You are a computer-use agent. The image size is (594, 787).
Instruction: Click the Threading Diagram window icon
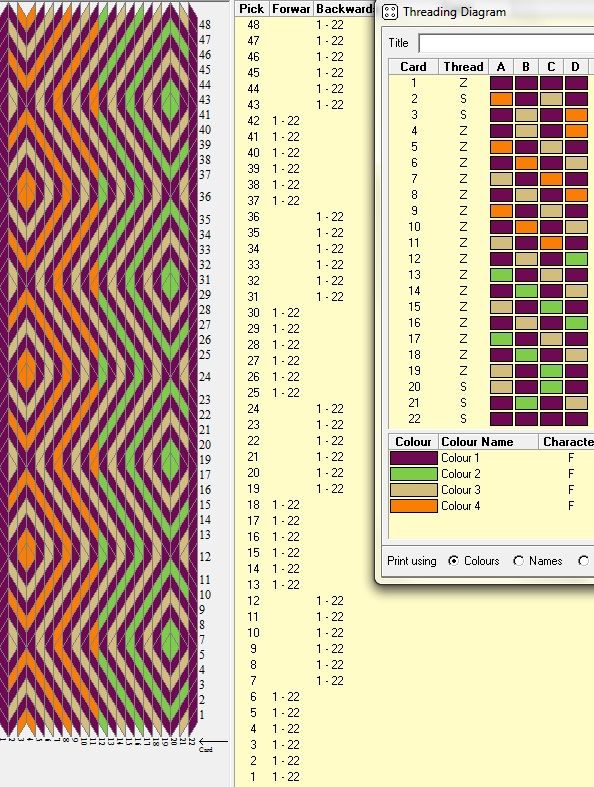(x=390, y=12)
